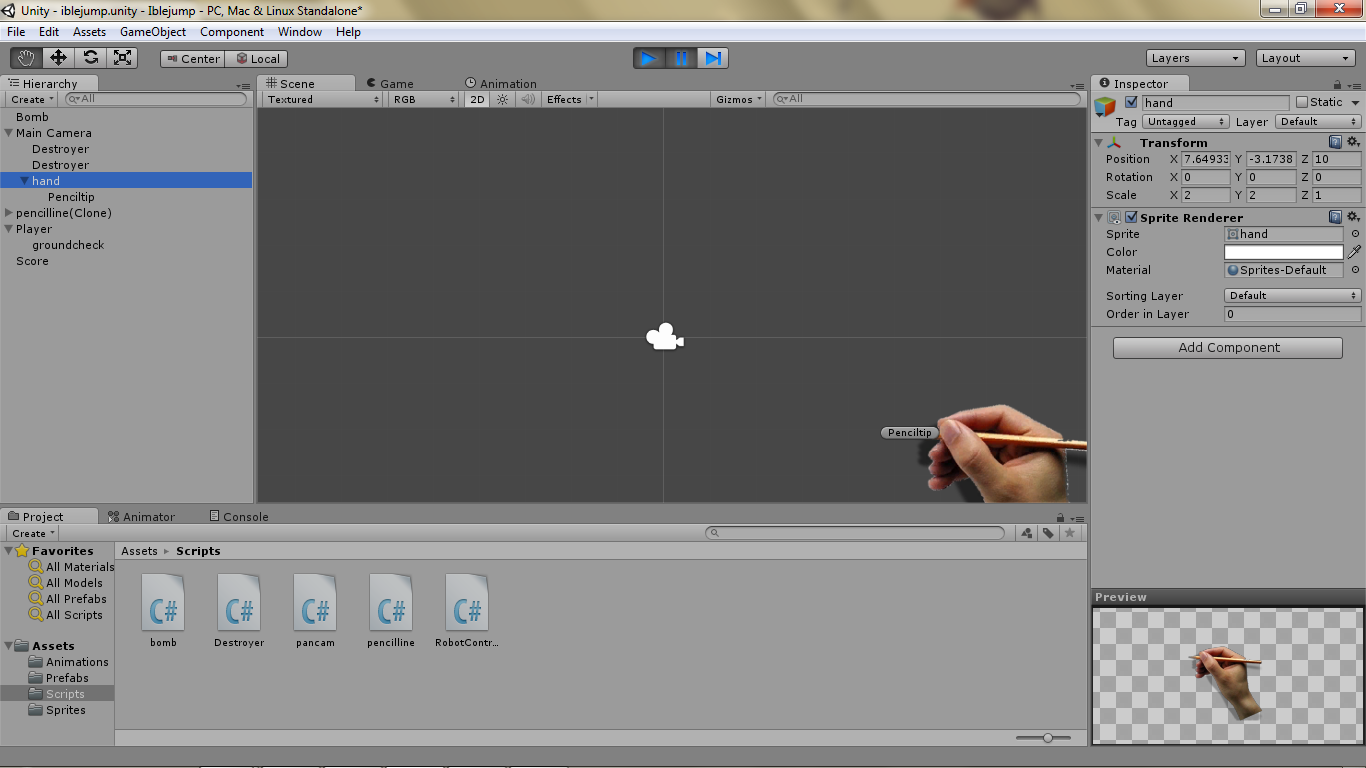Viewport: 1366px width, 768px height.
Task: Toggle scene lighting sun icon
Action: pyautogui.click(x=503, y=99)
